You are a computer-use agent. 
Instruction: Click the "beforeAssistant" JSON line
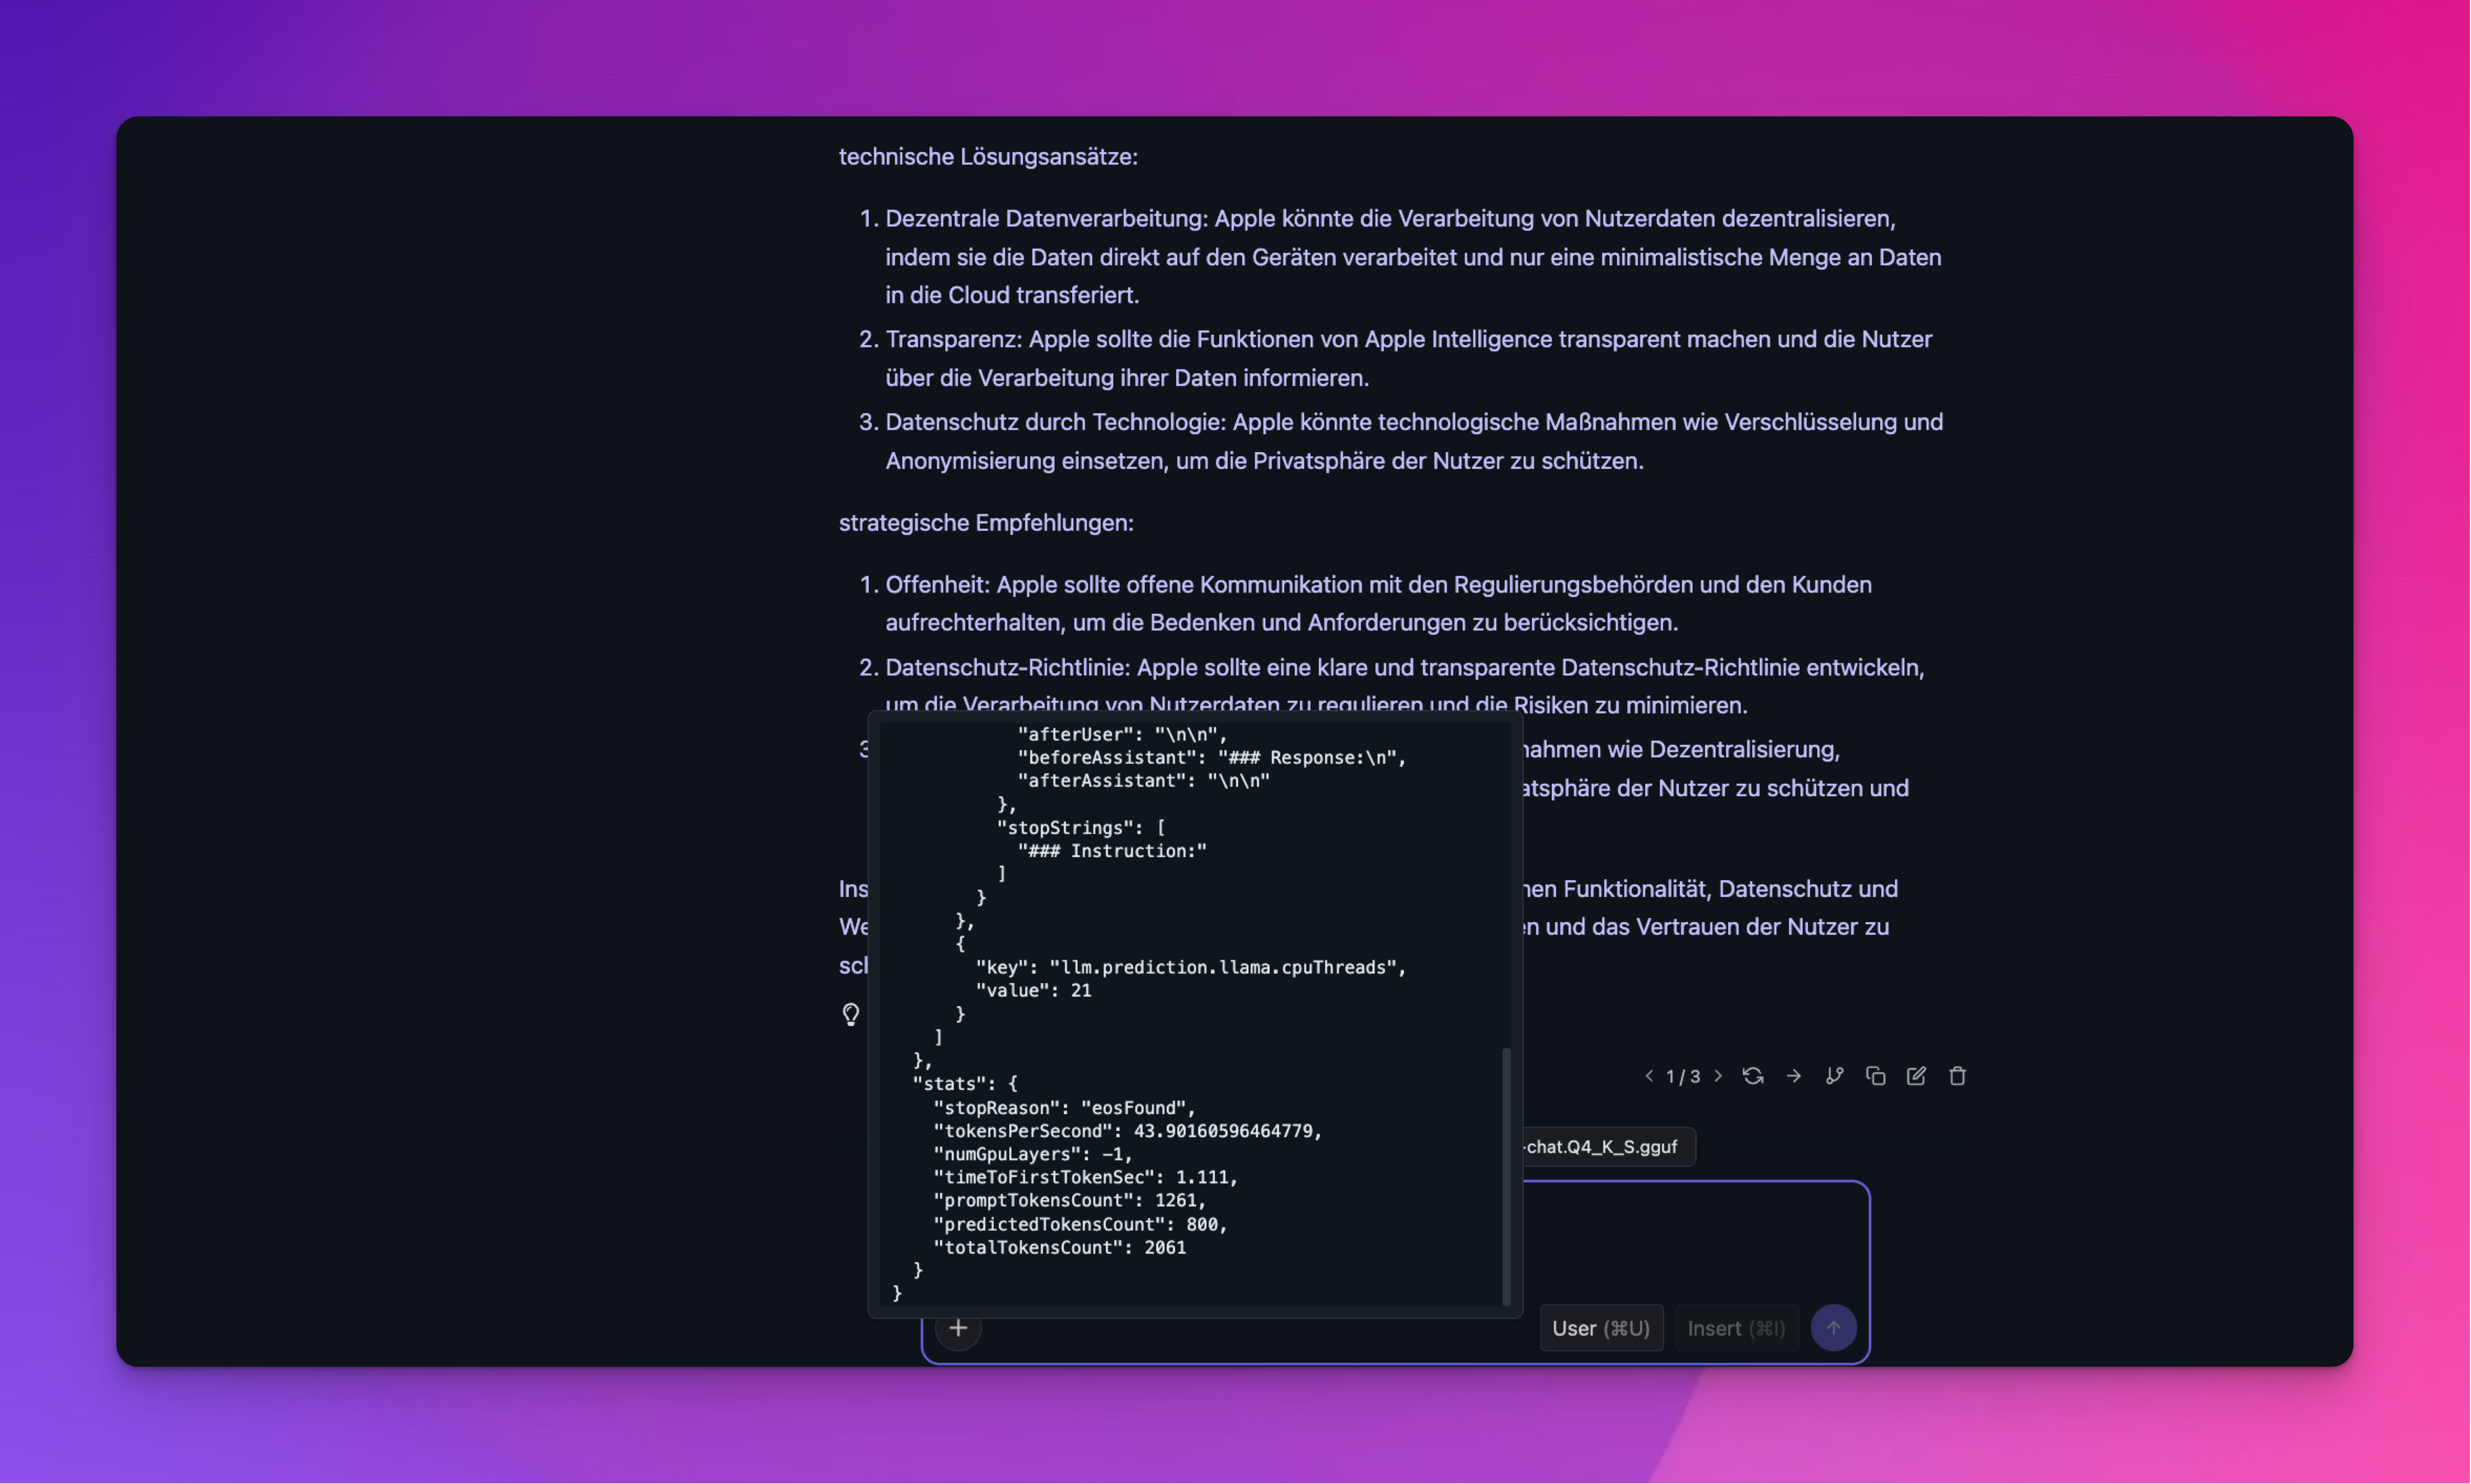tap(1212, 757)
